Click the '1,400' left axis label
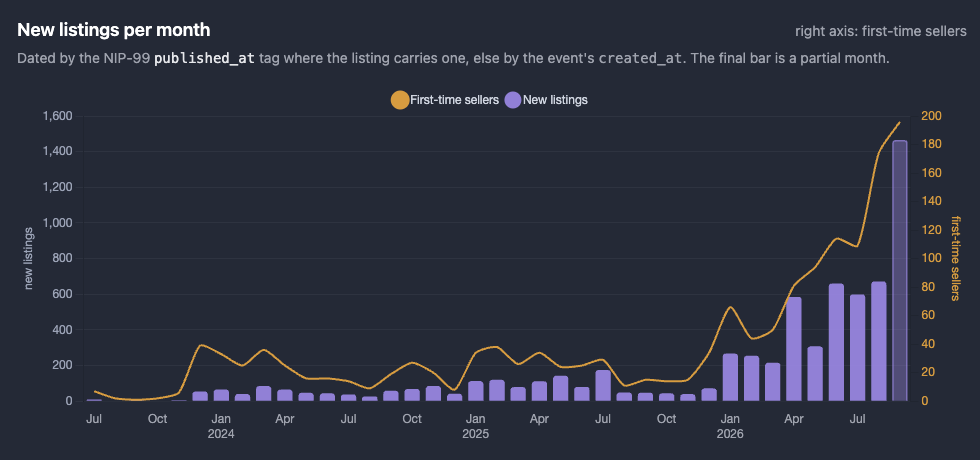This screenshot has width=980, height=460. [x=58, y=152]
